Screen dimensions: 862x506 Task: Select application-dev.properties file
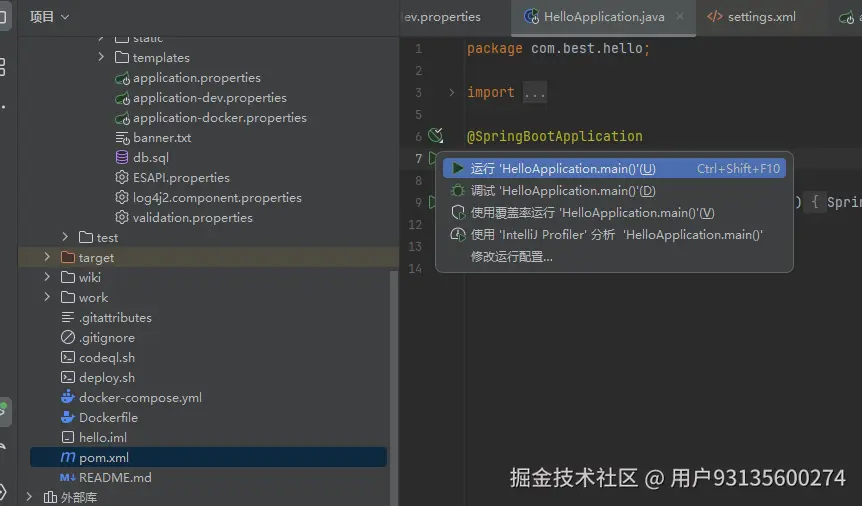210,98
